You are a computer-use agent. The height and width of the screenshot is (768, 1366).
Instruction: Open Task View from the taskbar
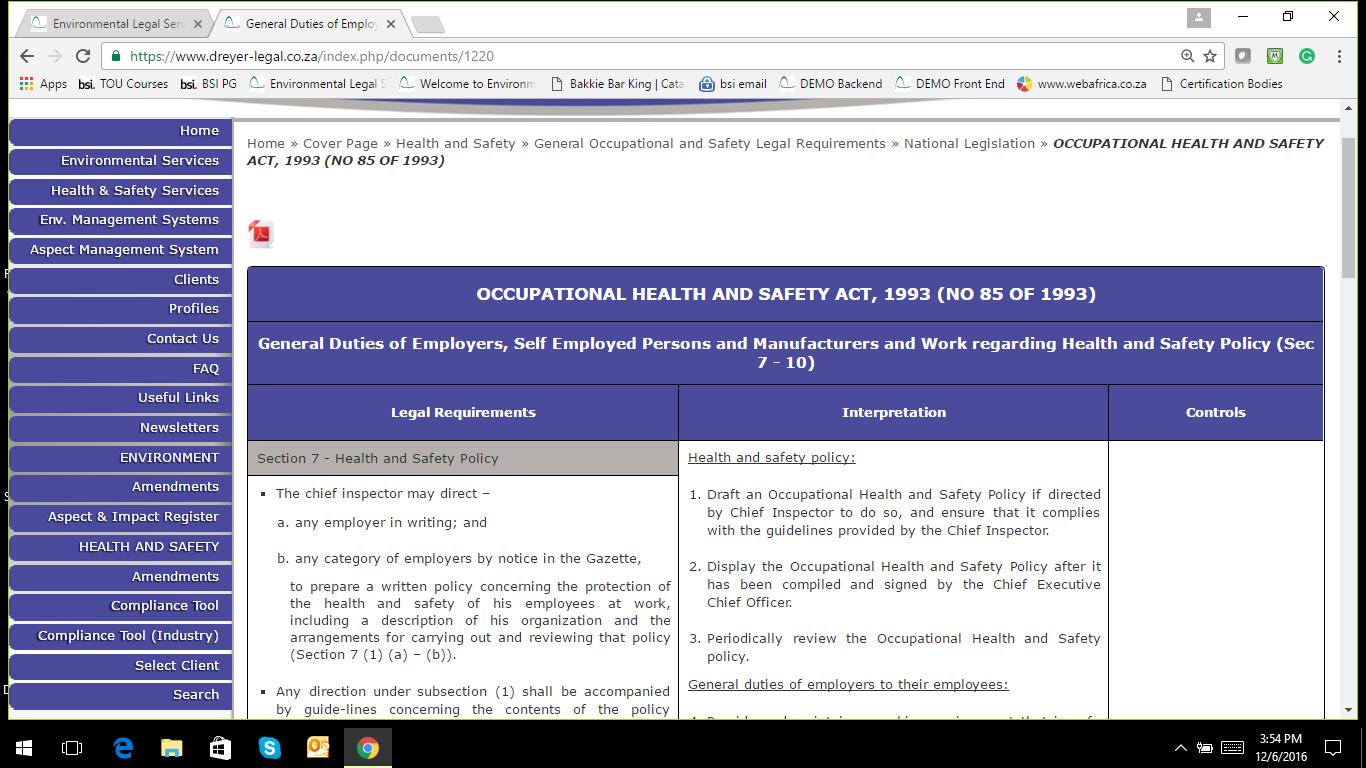click(x=71, y=747)
